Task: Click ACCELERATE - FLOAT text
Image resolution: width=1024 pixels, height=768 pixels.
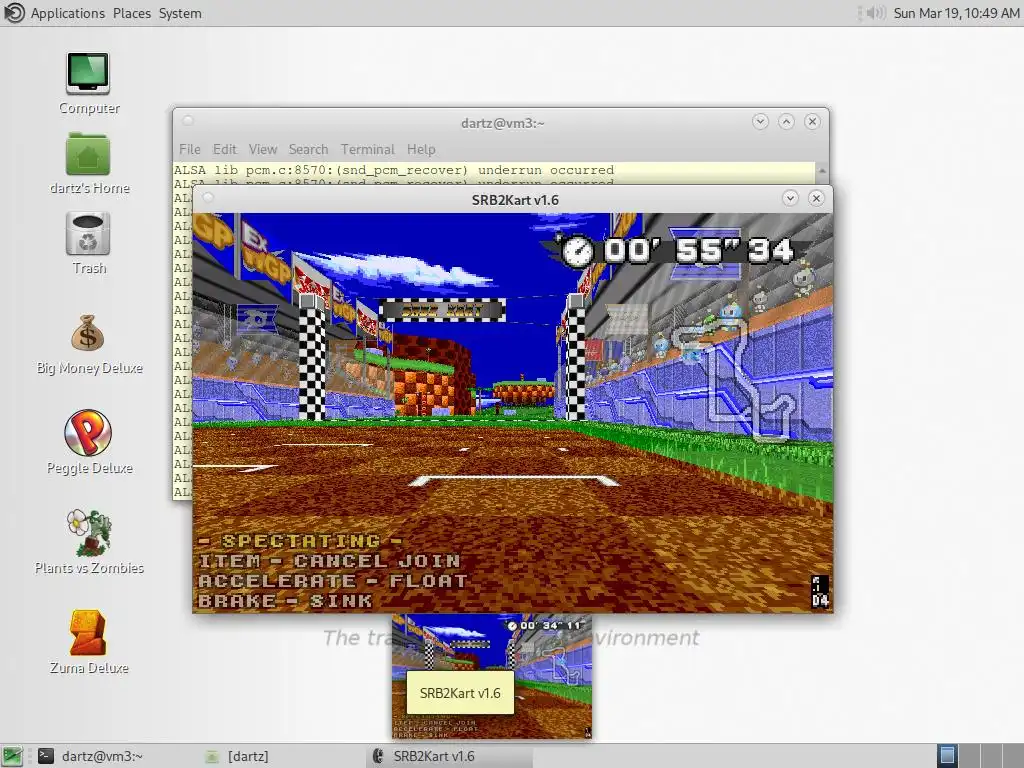Action: point(333,581)
